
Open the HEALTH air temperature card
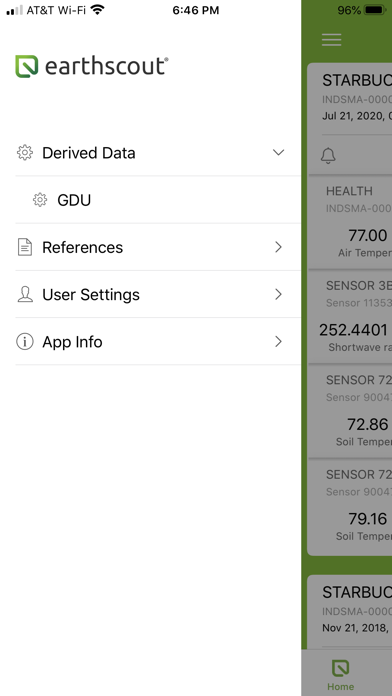tap(350, 221)
